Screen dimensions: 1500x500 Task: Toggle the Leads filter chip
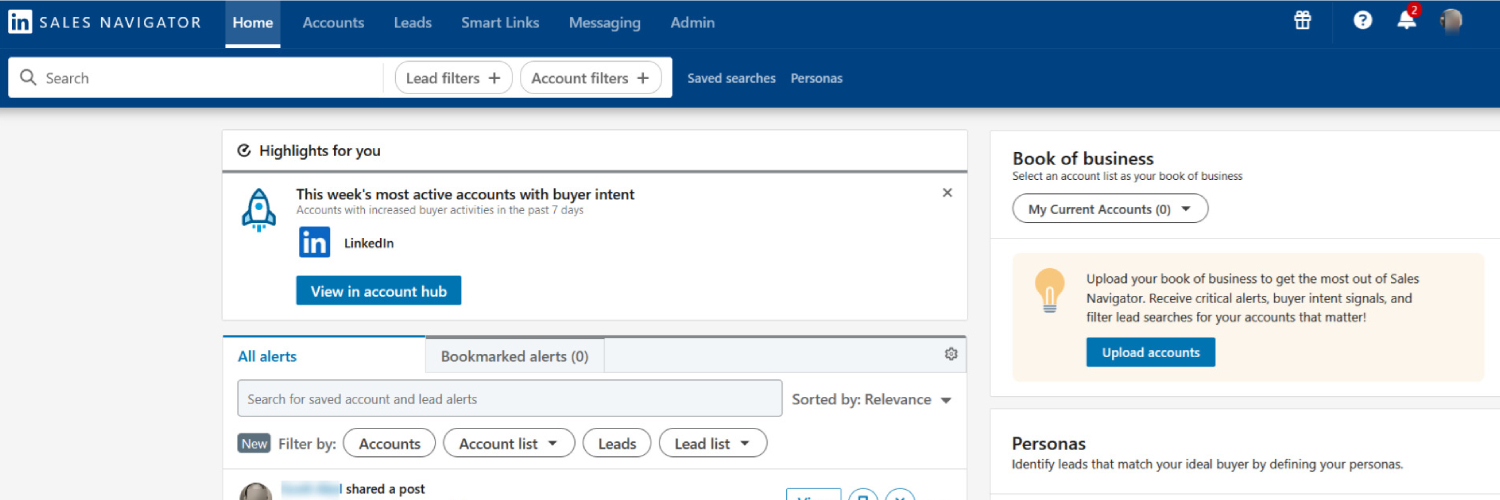coord(617,444)
